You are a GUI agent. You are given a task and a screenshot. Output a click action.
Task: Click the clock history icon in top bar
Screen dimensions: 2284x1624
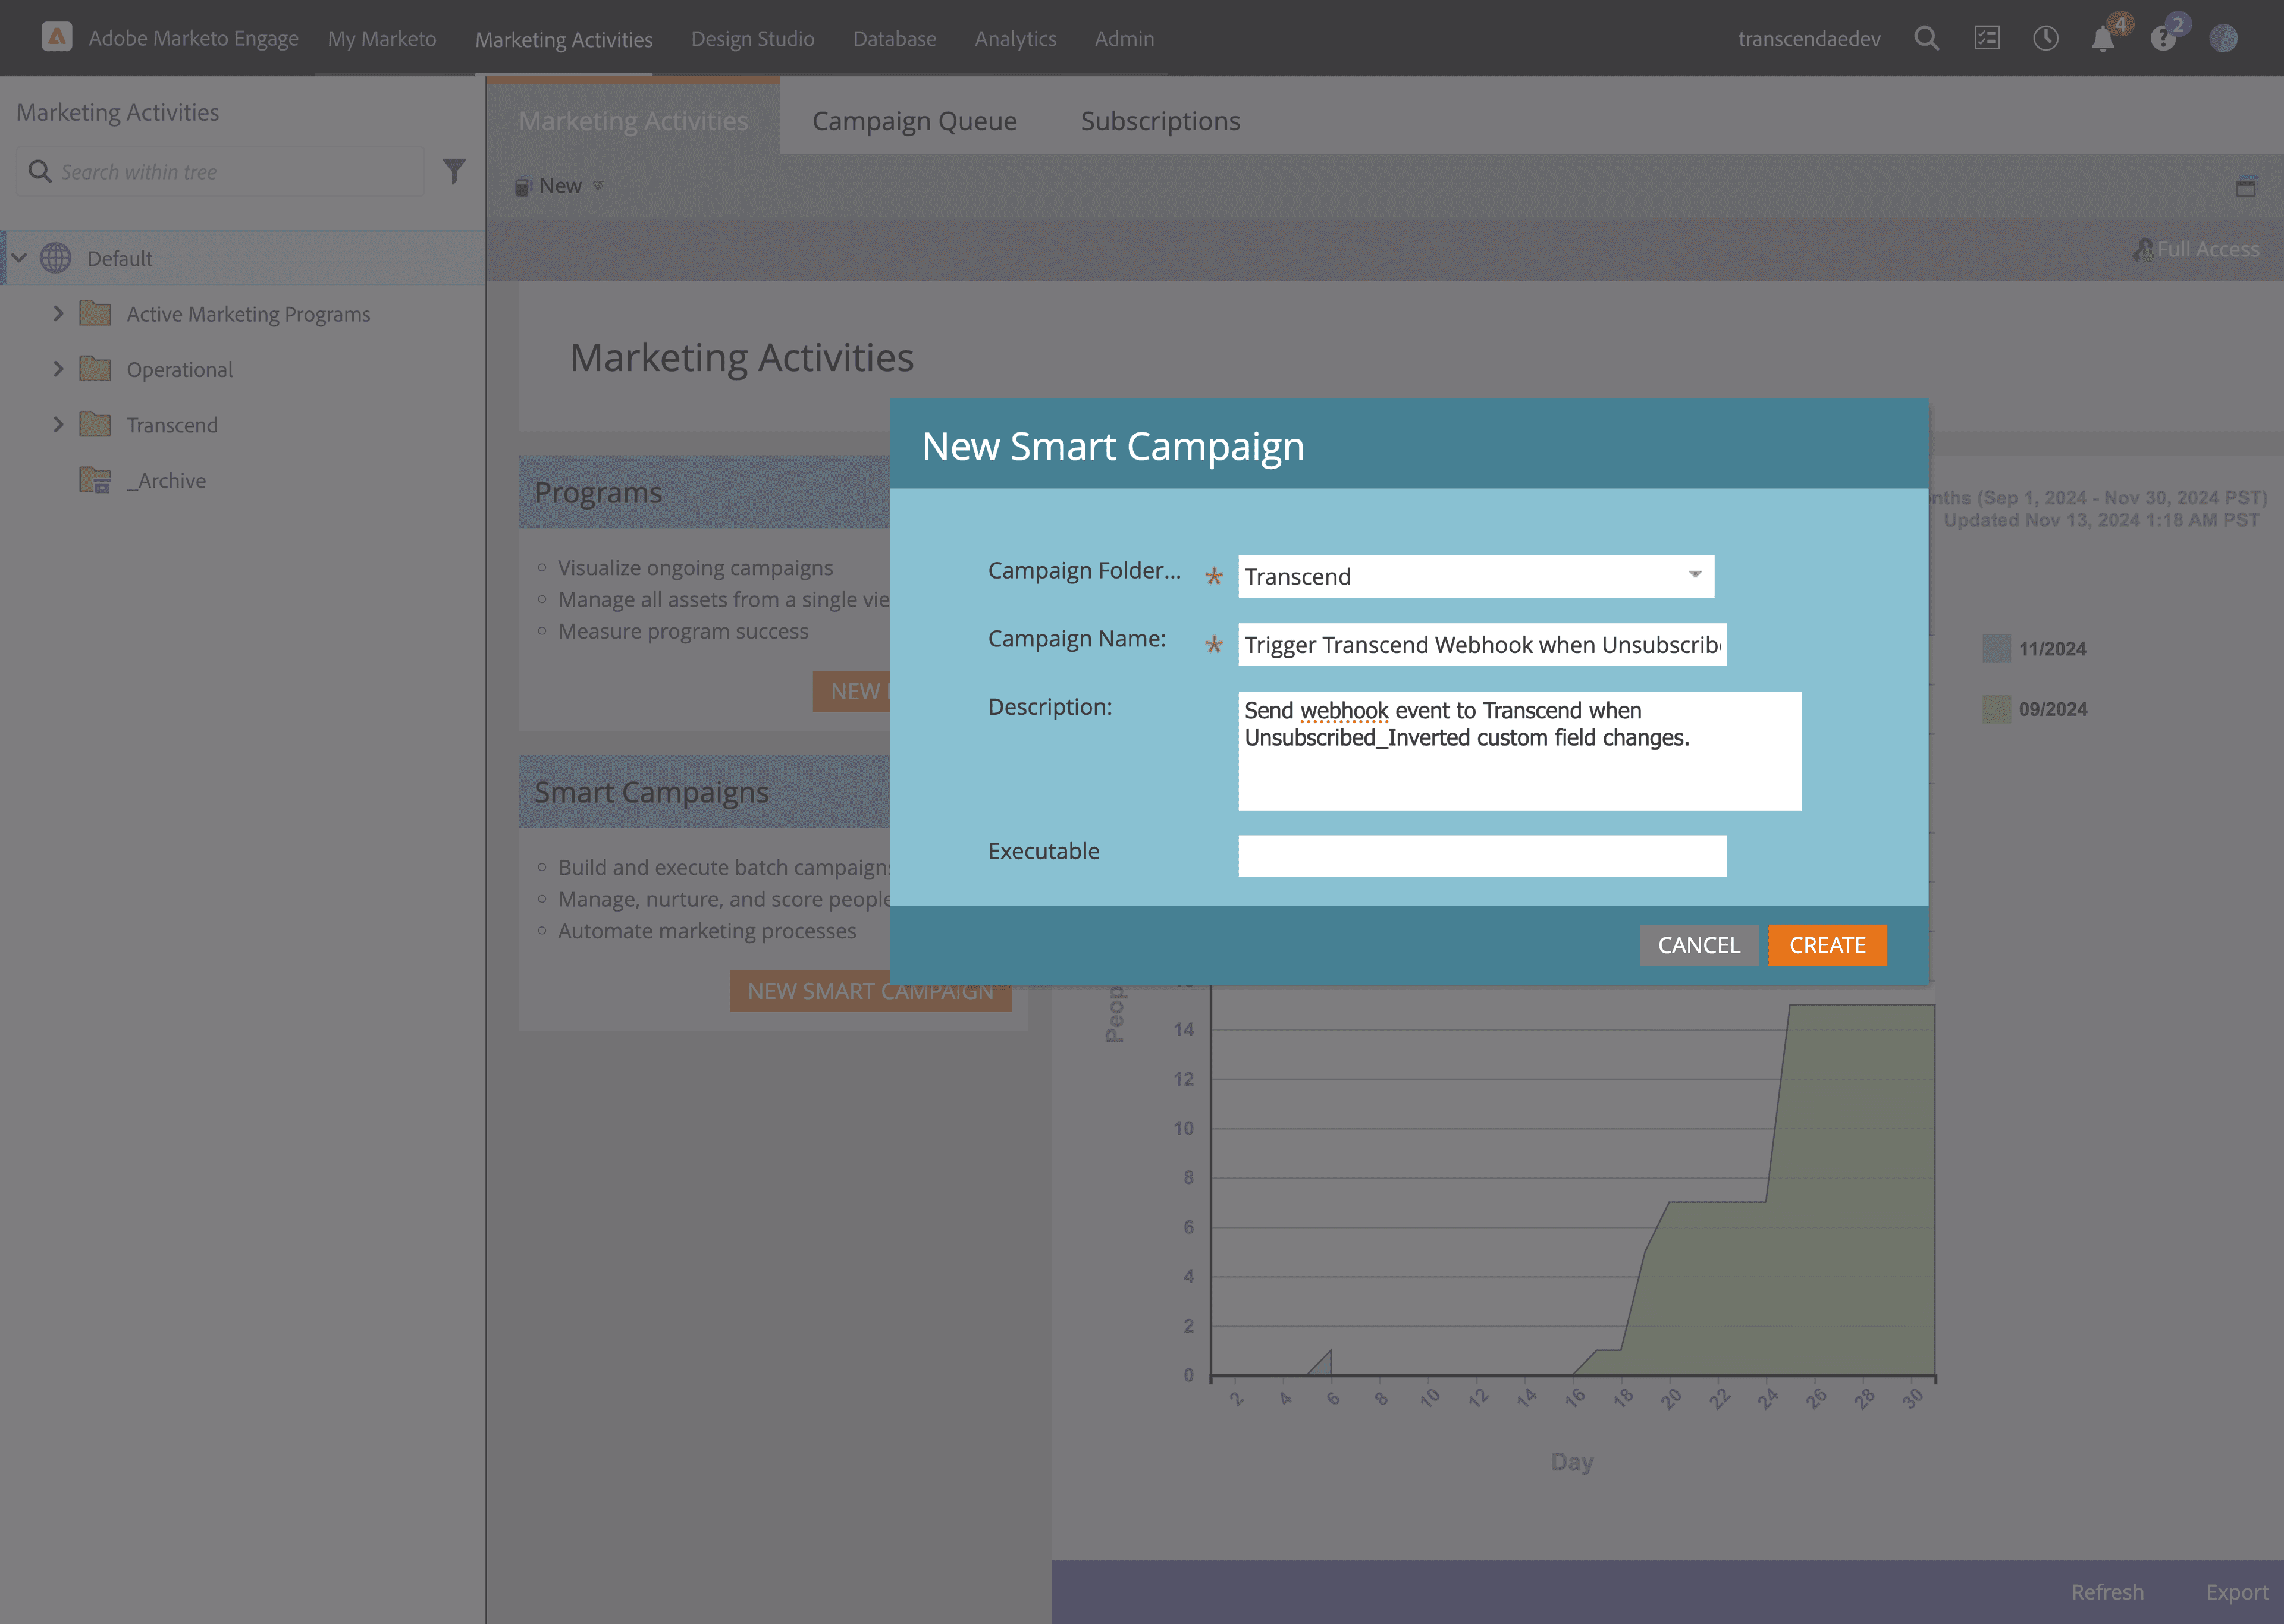point(2046,38)
